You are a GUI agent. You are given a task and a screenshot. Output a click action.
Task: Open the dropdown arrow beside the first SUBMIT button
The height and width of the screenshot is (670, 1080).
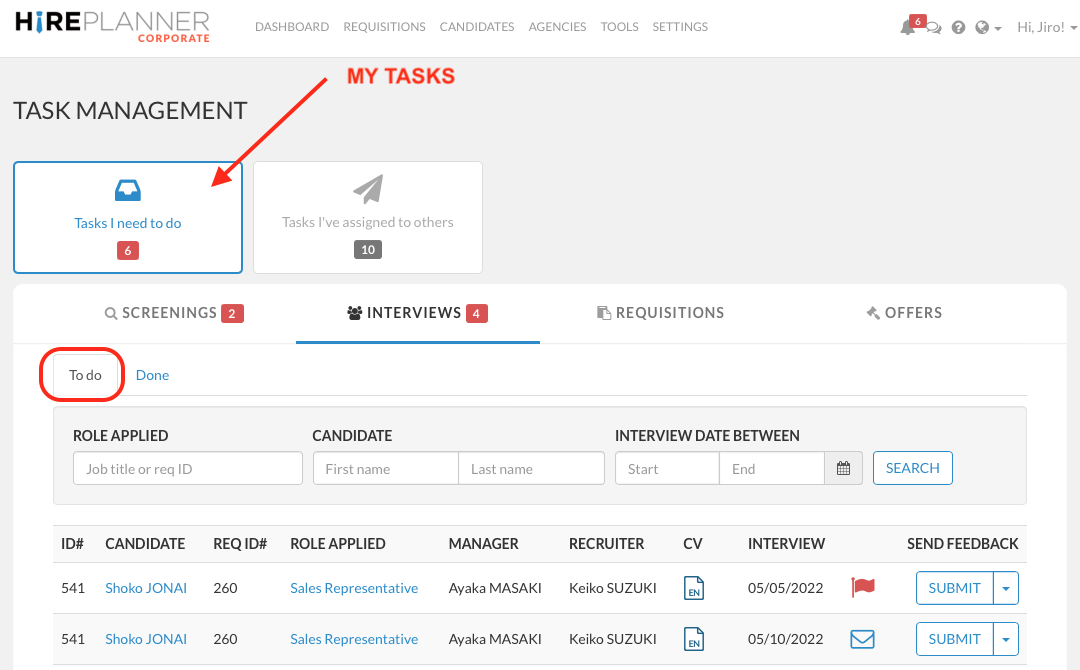[1006, 587]
